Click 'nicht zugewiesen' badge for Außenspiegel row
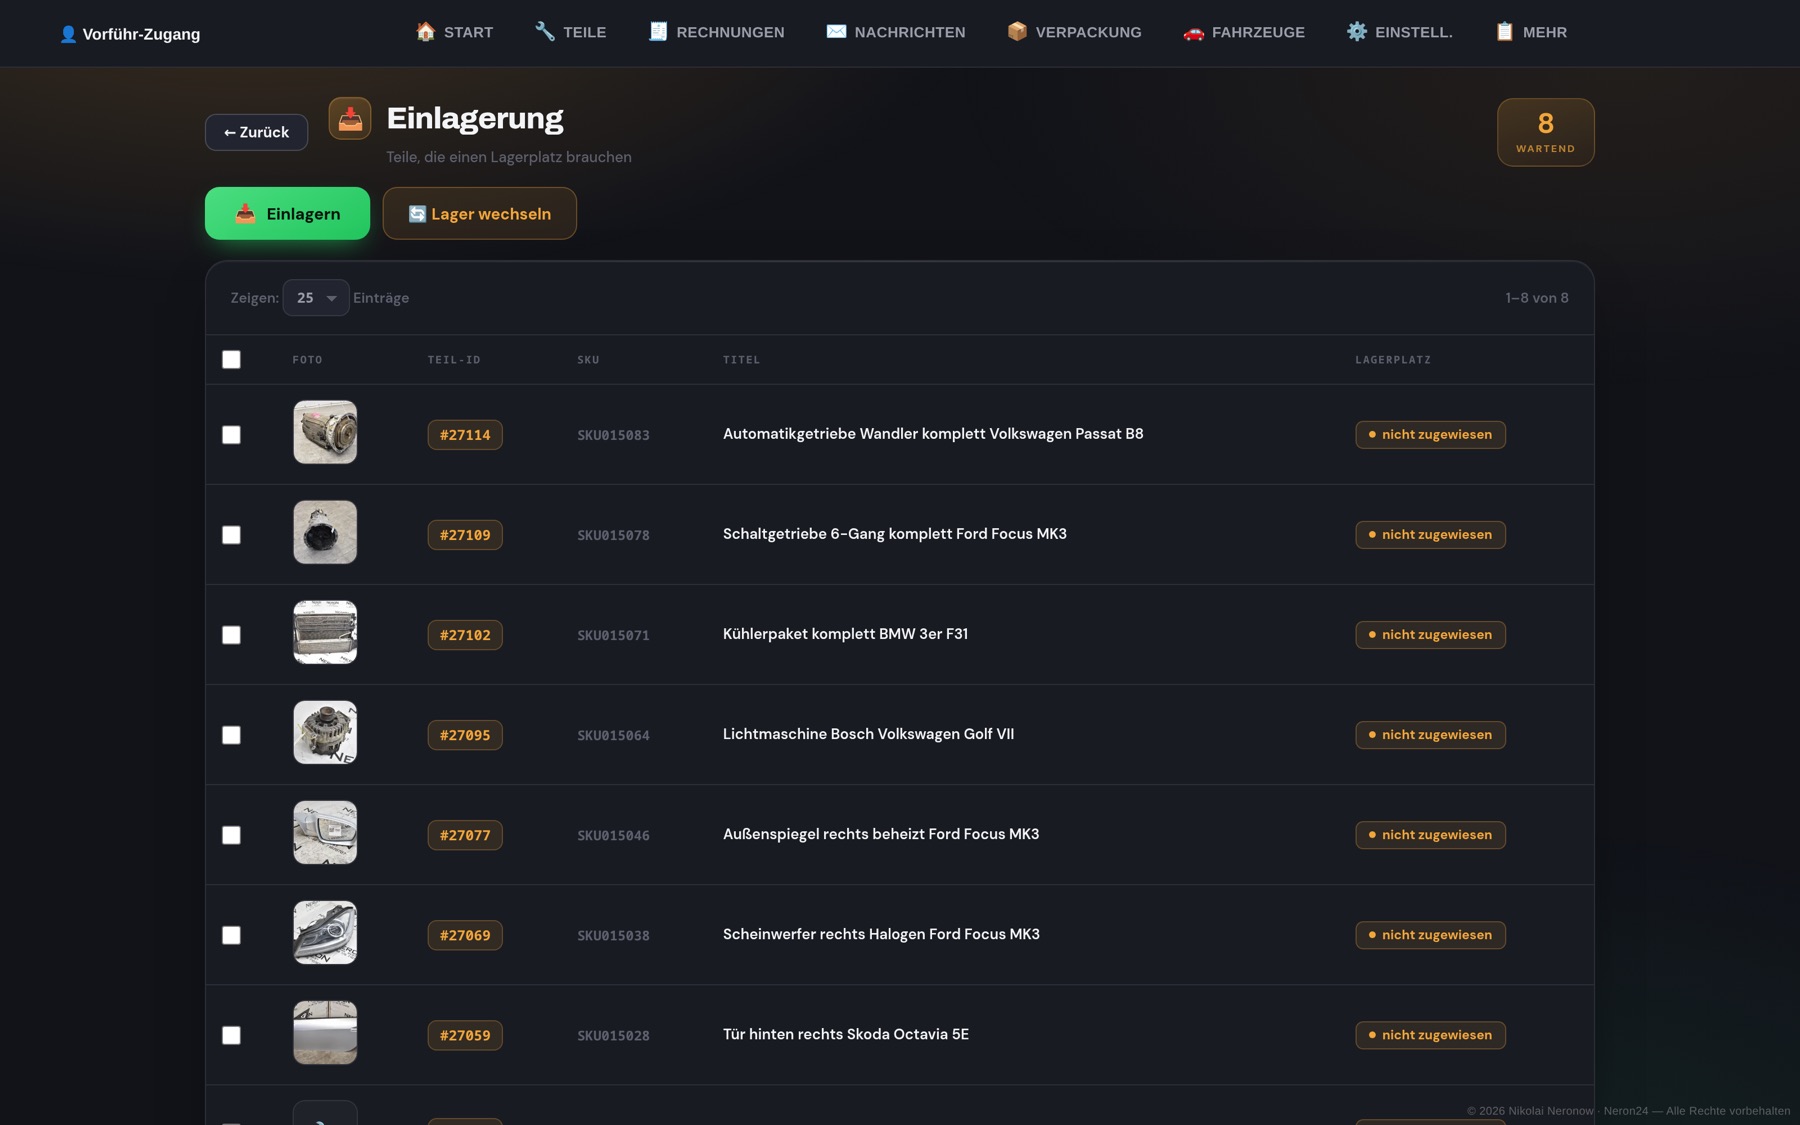1800x1125 pixels. pyautogui.click(x=1430, y=835)
